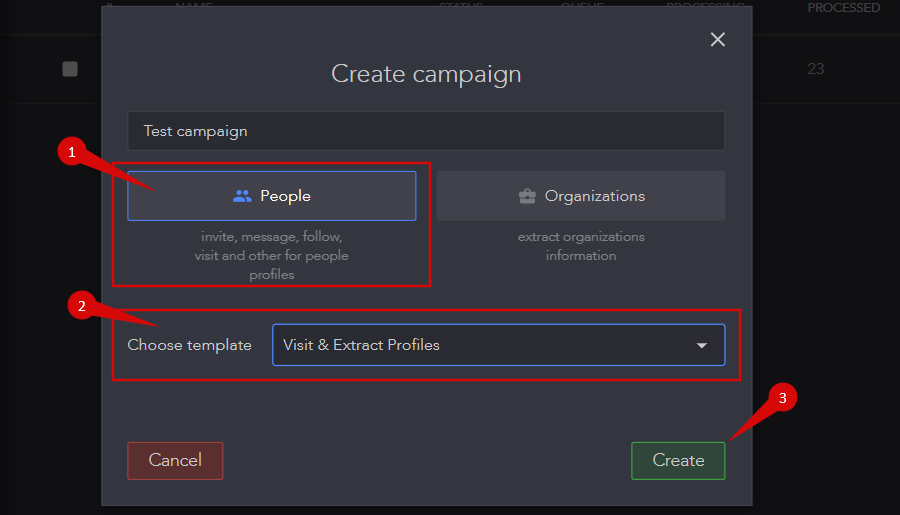The height and width of the screenshot is (515, 900).
Task: Click red annotation marker number 2
Action: pos(82,306)
